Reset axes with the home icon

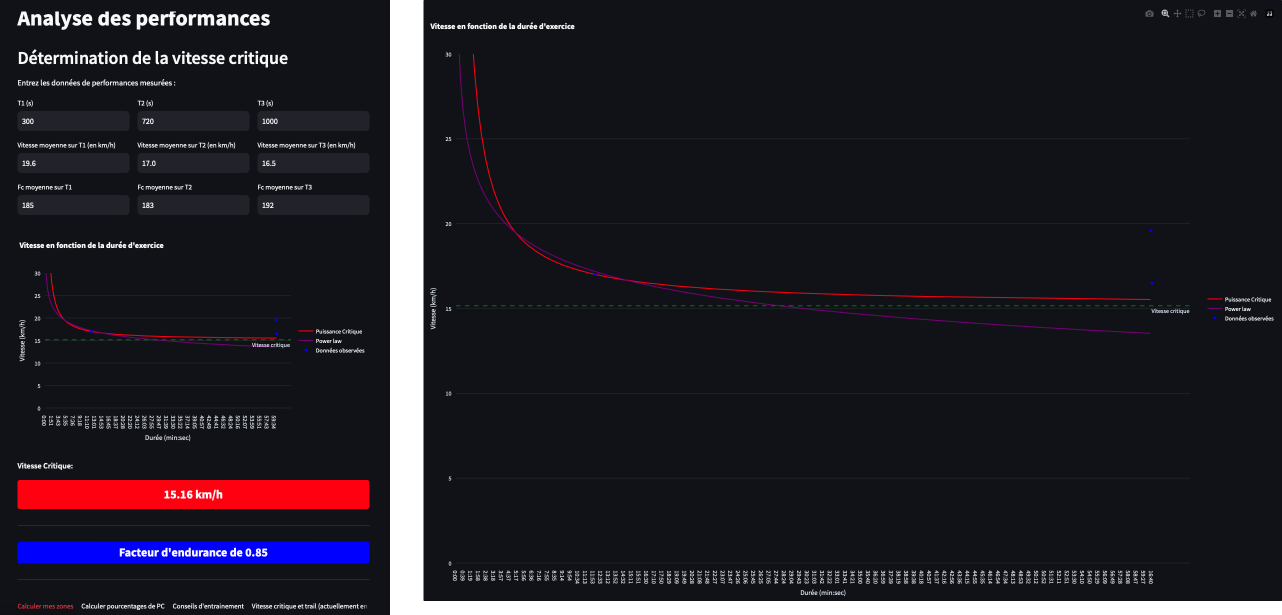(1254, 13)
